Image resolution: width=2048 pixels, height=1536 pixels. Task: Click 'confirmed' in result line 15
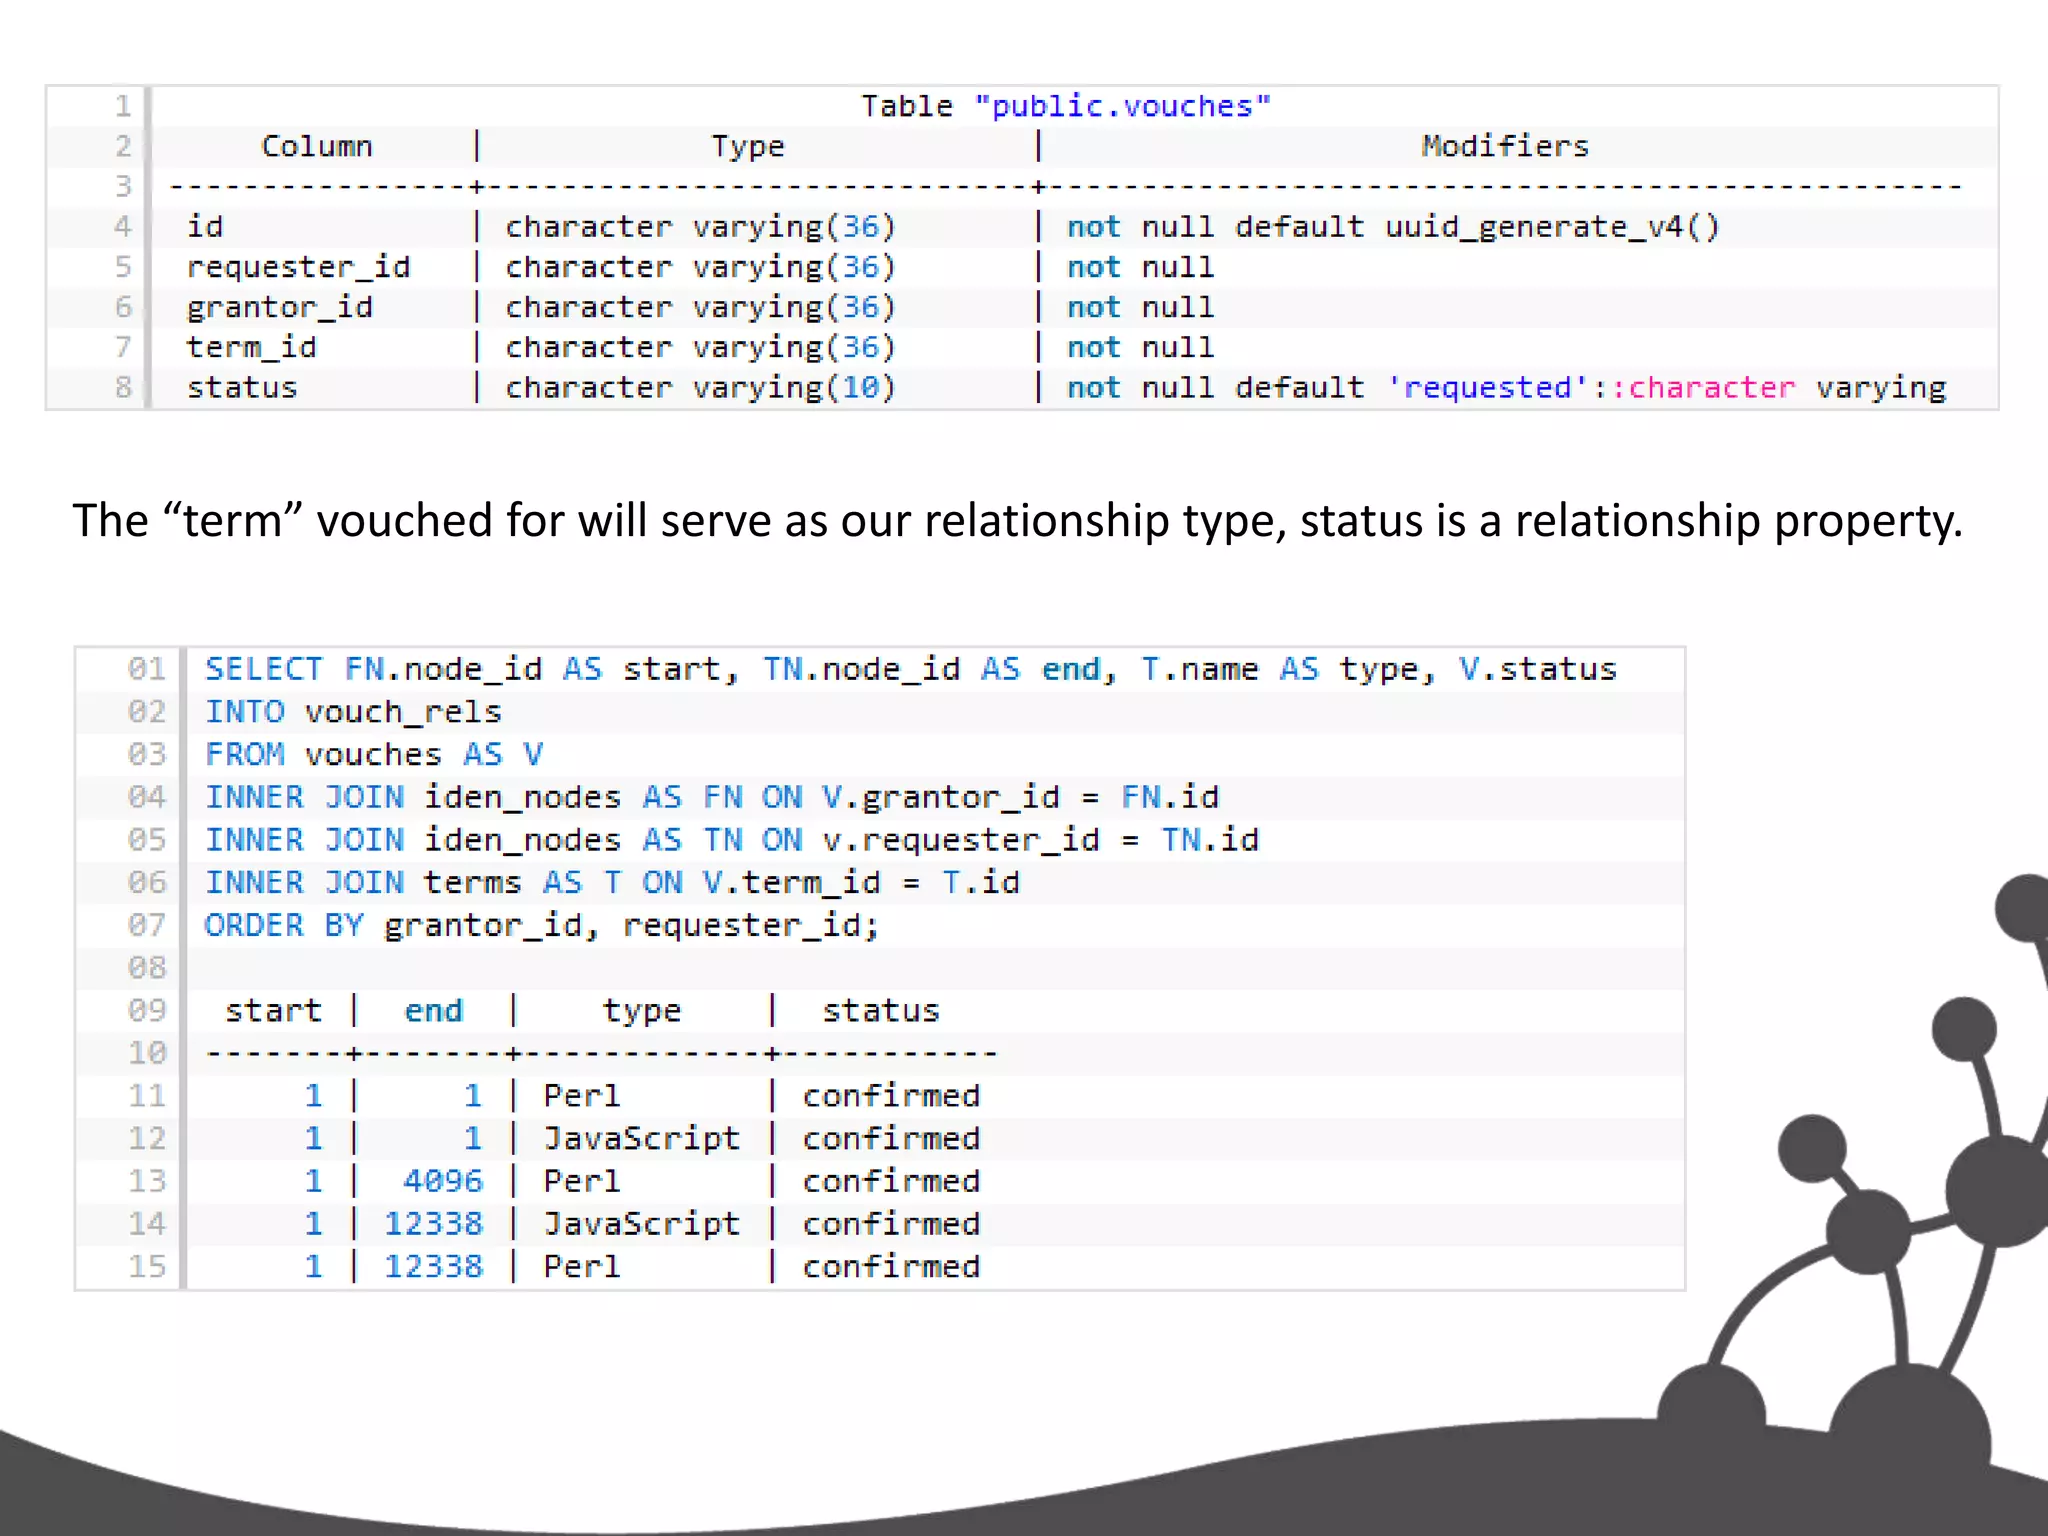coord(891,1267)
